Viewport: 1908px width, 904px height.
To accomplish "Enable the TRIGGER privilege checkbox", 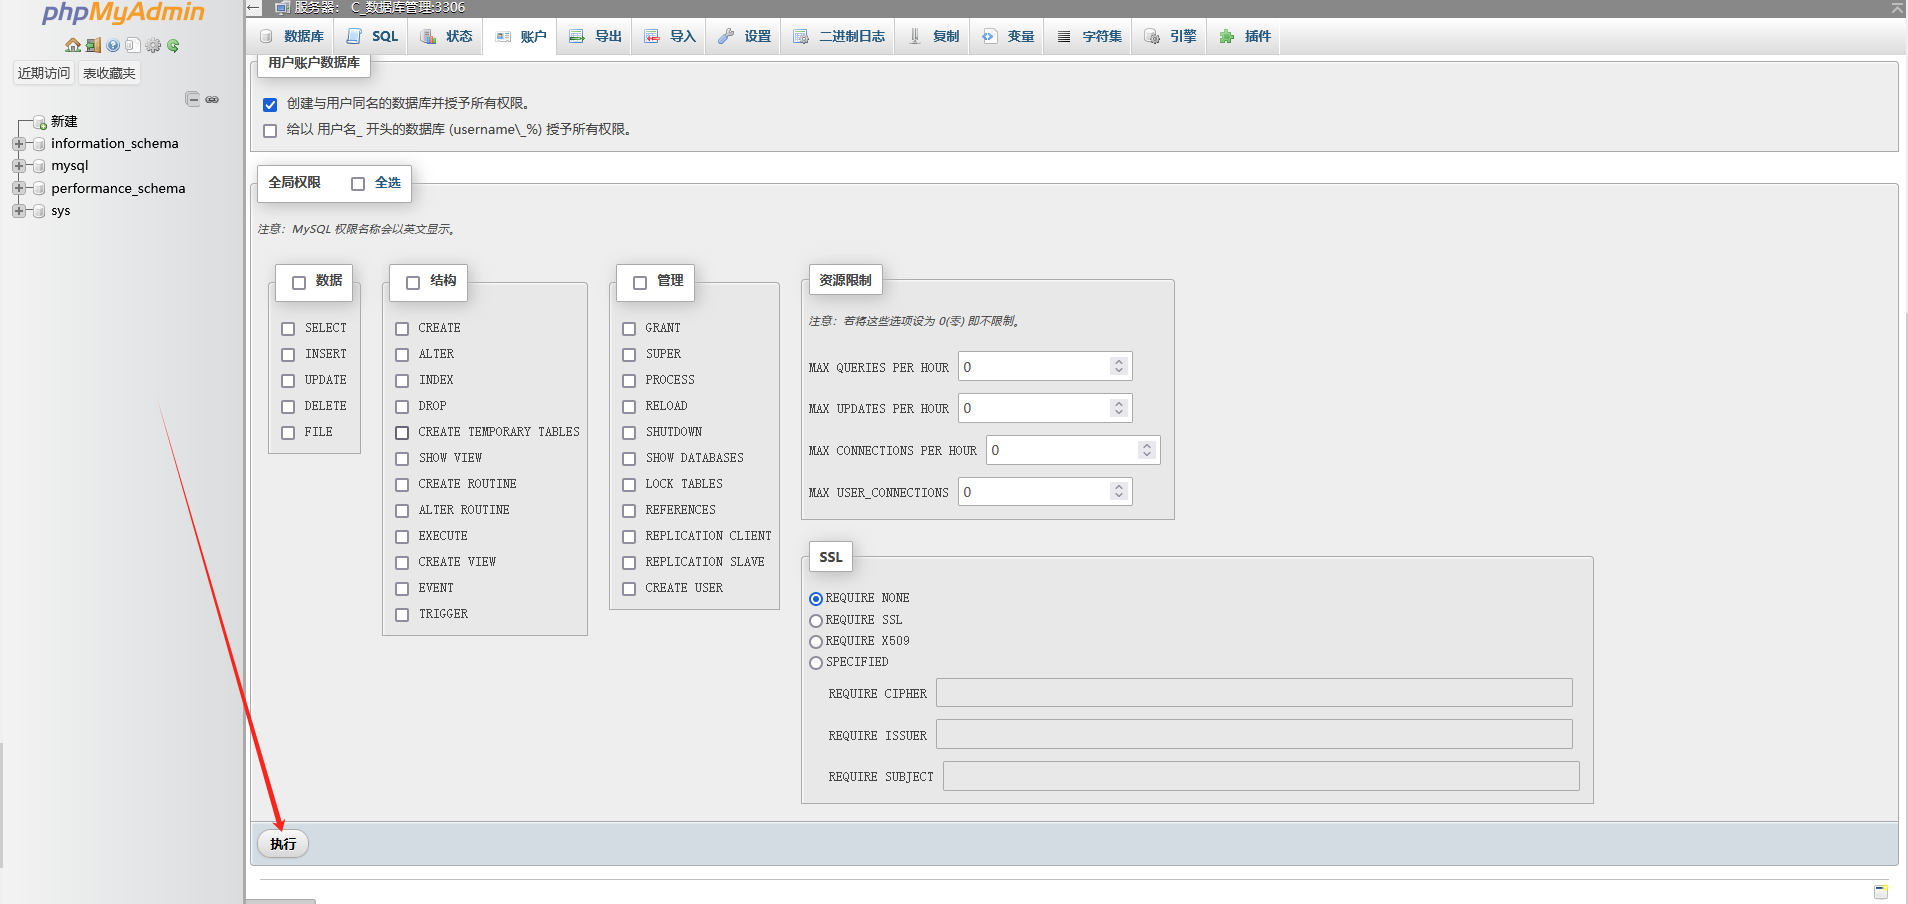I will coord(402,614).
